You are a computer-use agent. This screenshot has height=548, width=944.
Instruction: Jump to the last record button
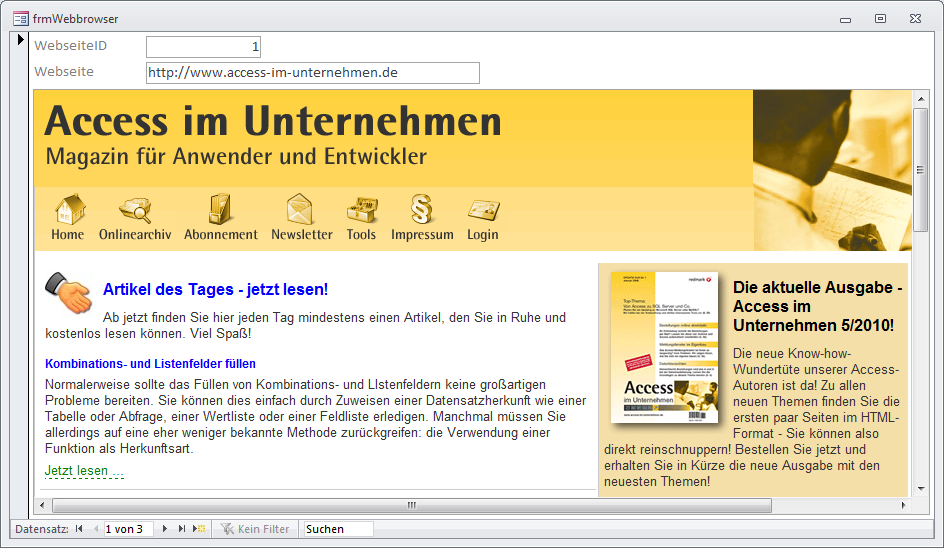[182, 529]
